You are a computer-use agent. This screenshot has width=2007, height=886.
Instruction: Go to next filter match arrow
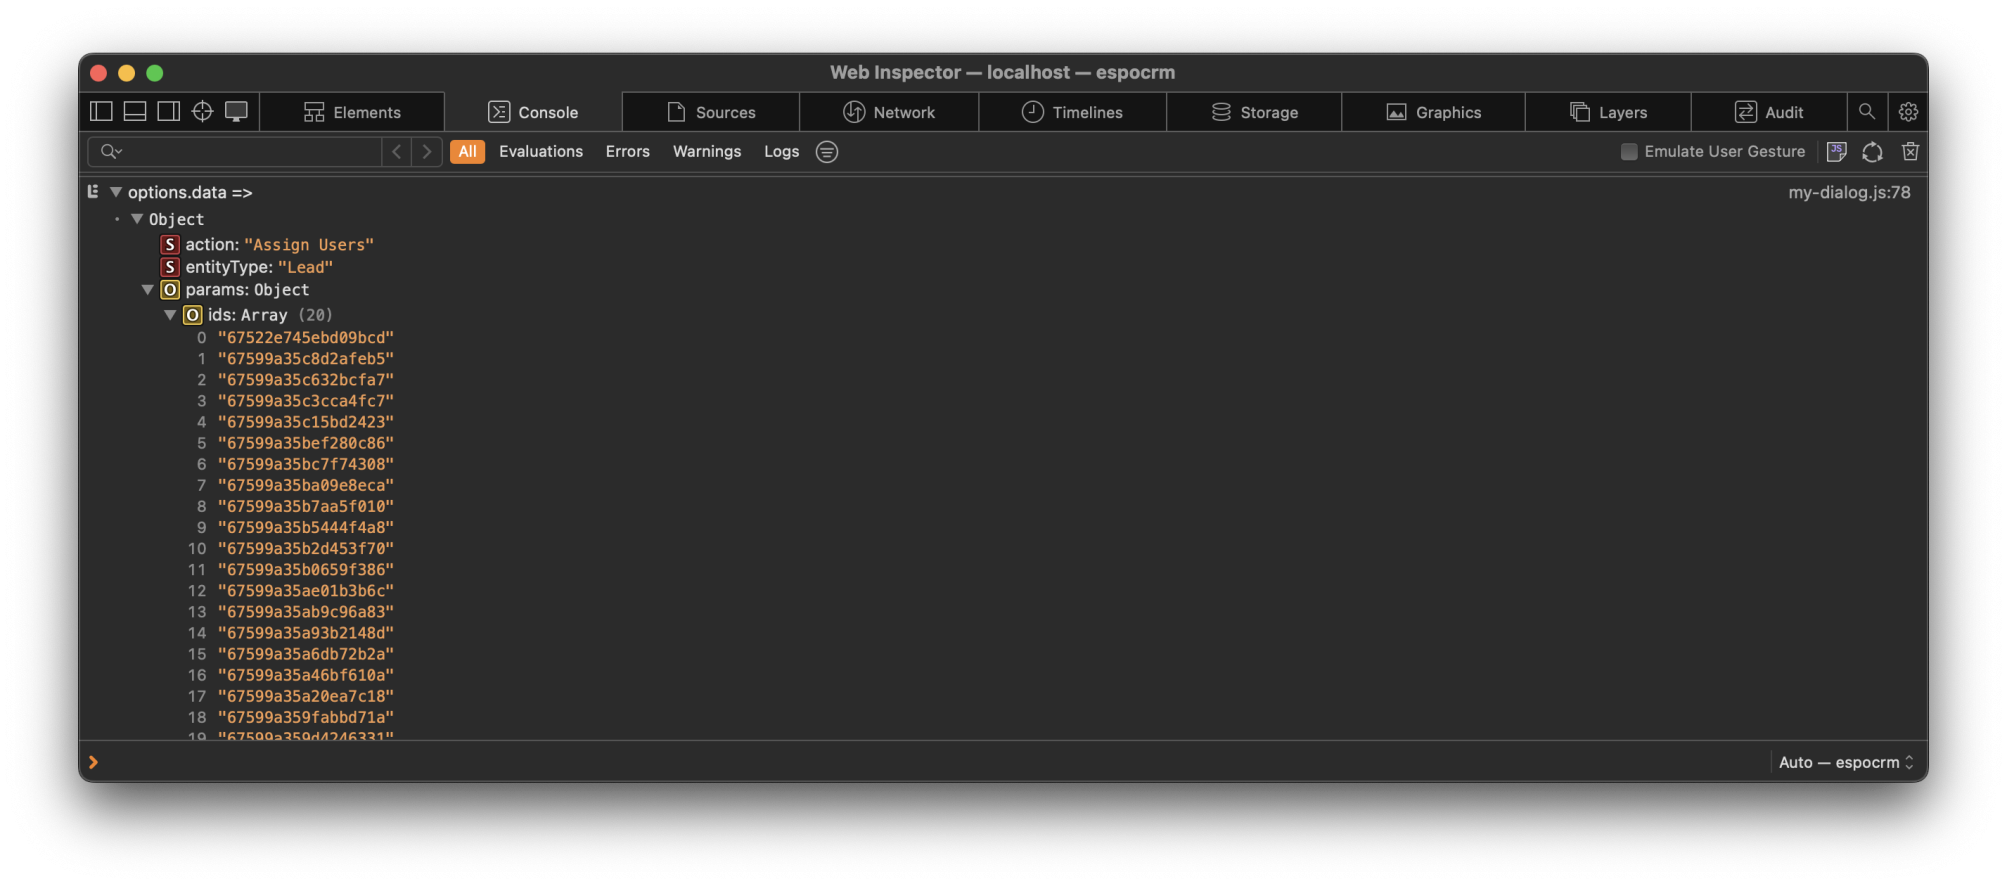tap(427, 151)
